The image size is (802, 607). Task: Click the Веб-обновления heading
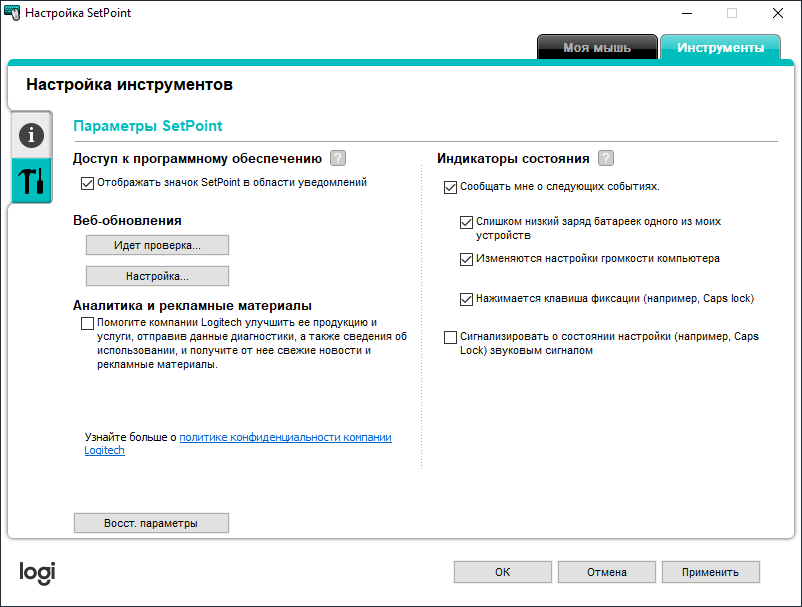[x=127, y=220]
